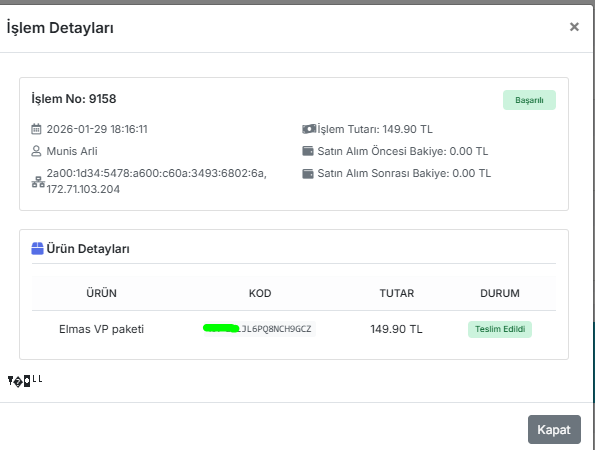595x450 pixels.
Task: Click the ÜRÜN column header
Action: tap(101, 293)
